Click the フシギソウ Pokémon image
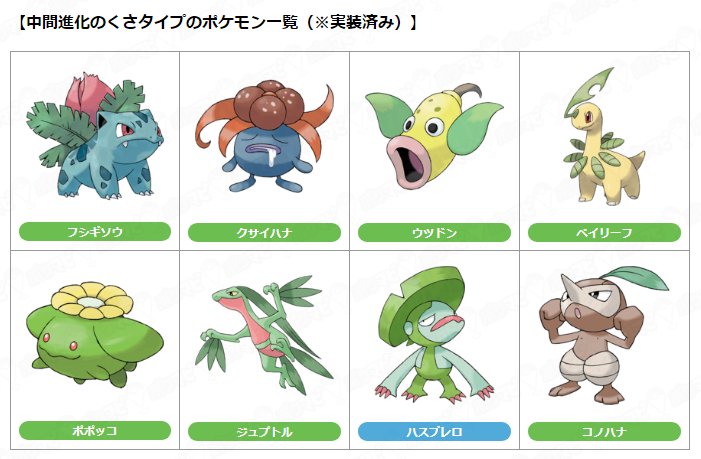The image size is (701, 459). tap(95, 137)
